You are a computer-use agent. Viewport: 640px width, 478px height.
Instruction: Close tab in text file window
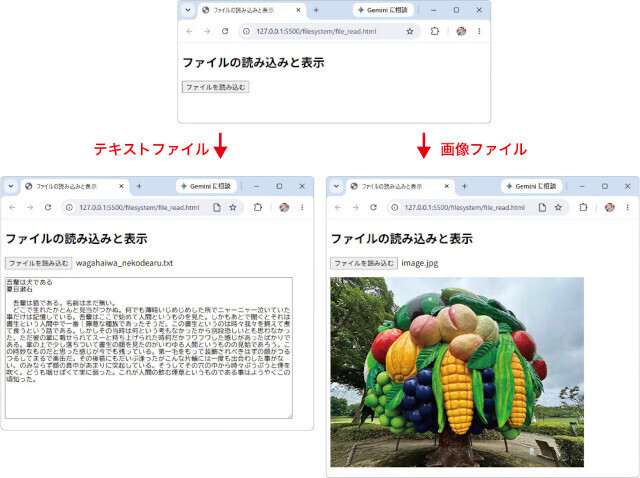click(121, 187)
